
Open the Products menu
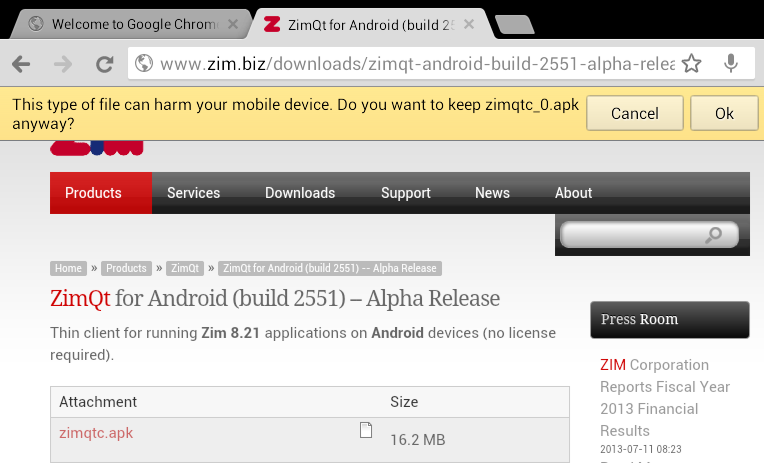(x=93, y=193)
